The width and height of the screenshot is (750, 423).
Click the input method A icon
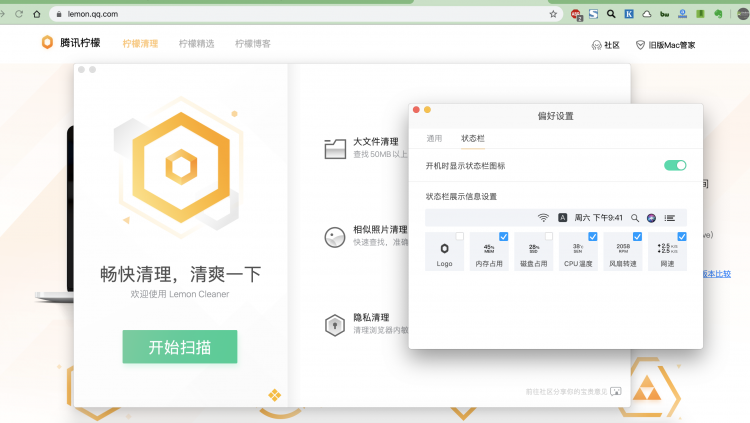(562, 218)
